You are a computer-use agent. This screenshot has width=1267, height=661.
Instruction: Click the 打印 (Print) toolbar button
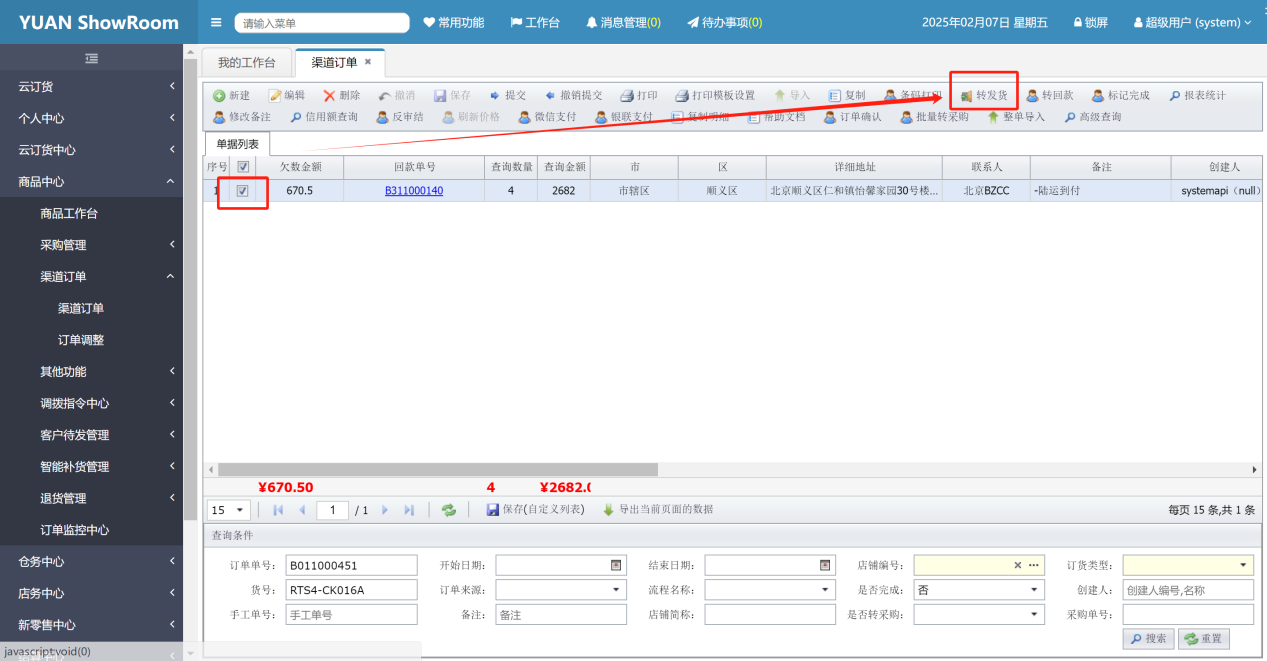pyautogui.click(x=638, y=95)
